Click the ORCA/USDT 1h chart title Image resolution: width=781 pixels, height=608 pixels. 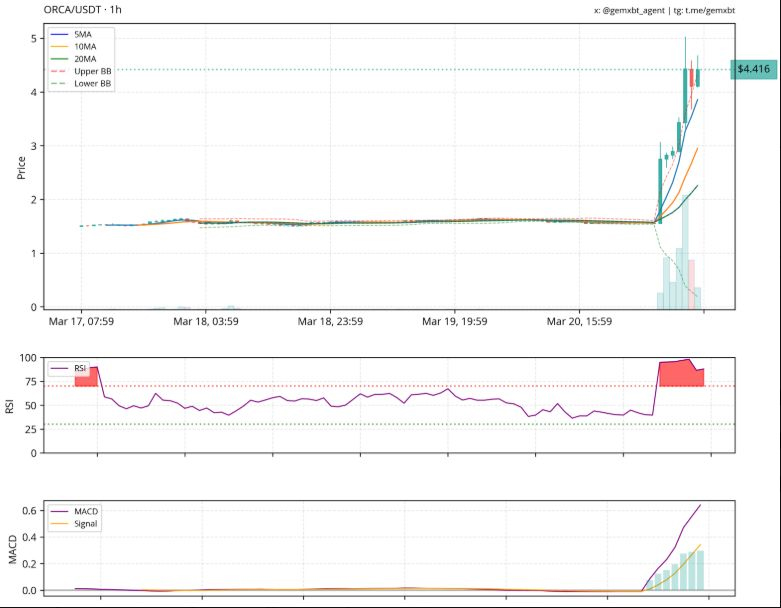click(x=82, y=10)
